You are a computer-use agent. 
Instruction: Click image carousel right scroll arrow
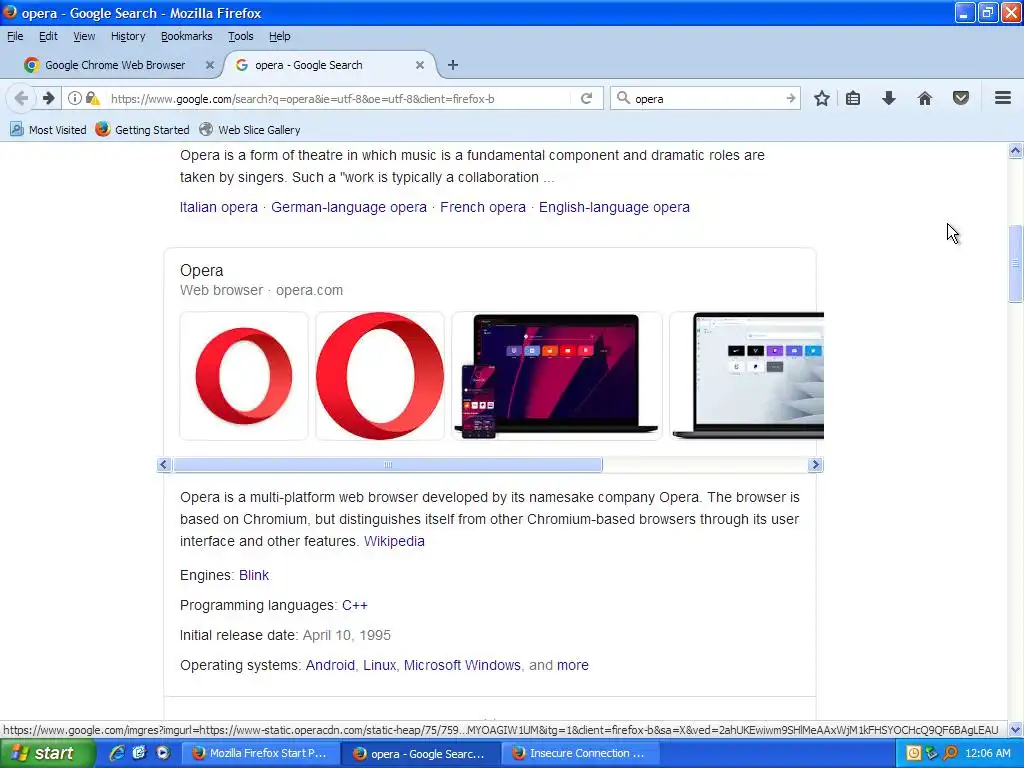coord(814,464)
